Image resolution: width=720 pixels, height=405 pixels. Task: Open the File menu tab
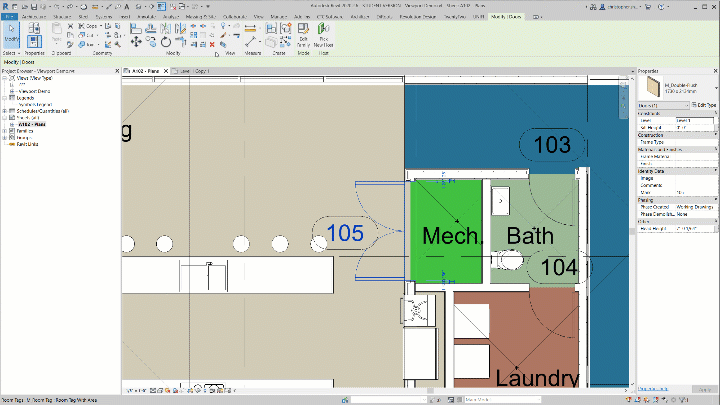pos(9,17)
